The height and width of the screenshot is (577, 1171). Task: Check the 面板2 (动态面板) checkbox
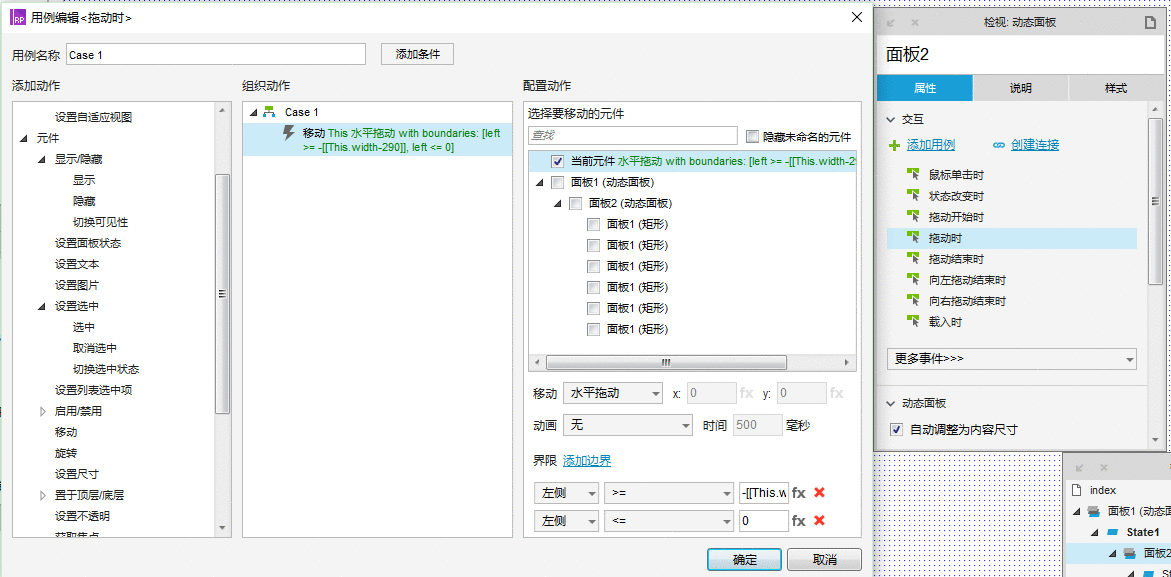(x=575, y=203)
